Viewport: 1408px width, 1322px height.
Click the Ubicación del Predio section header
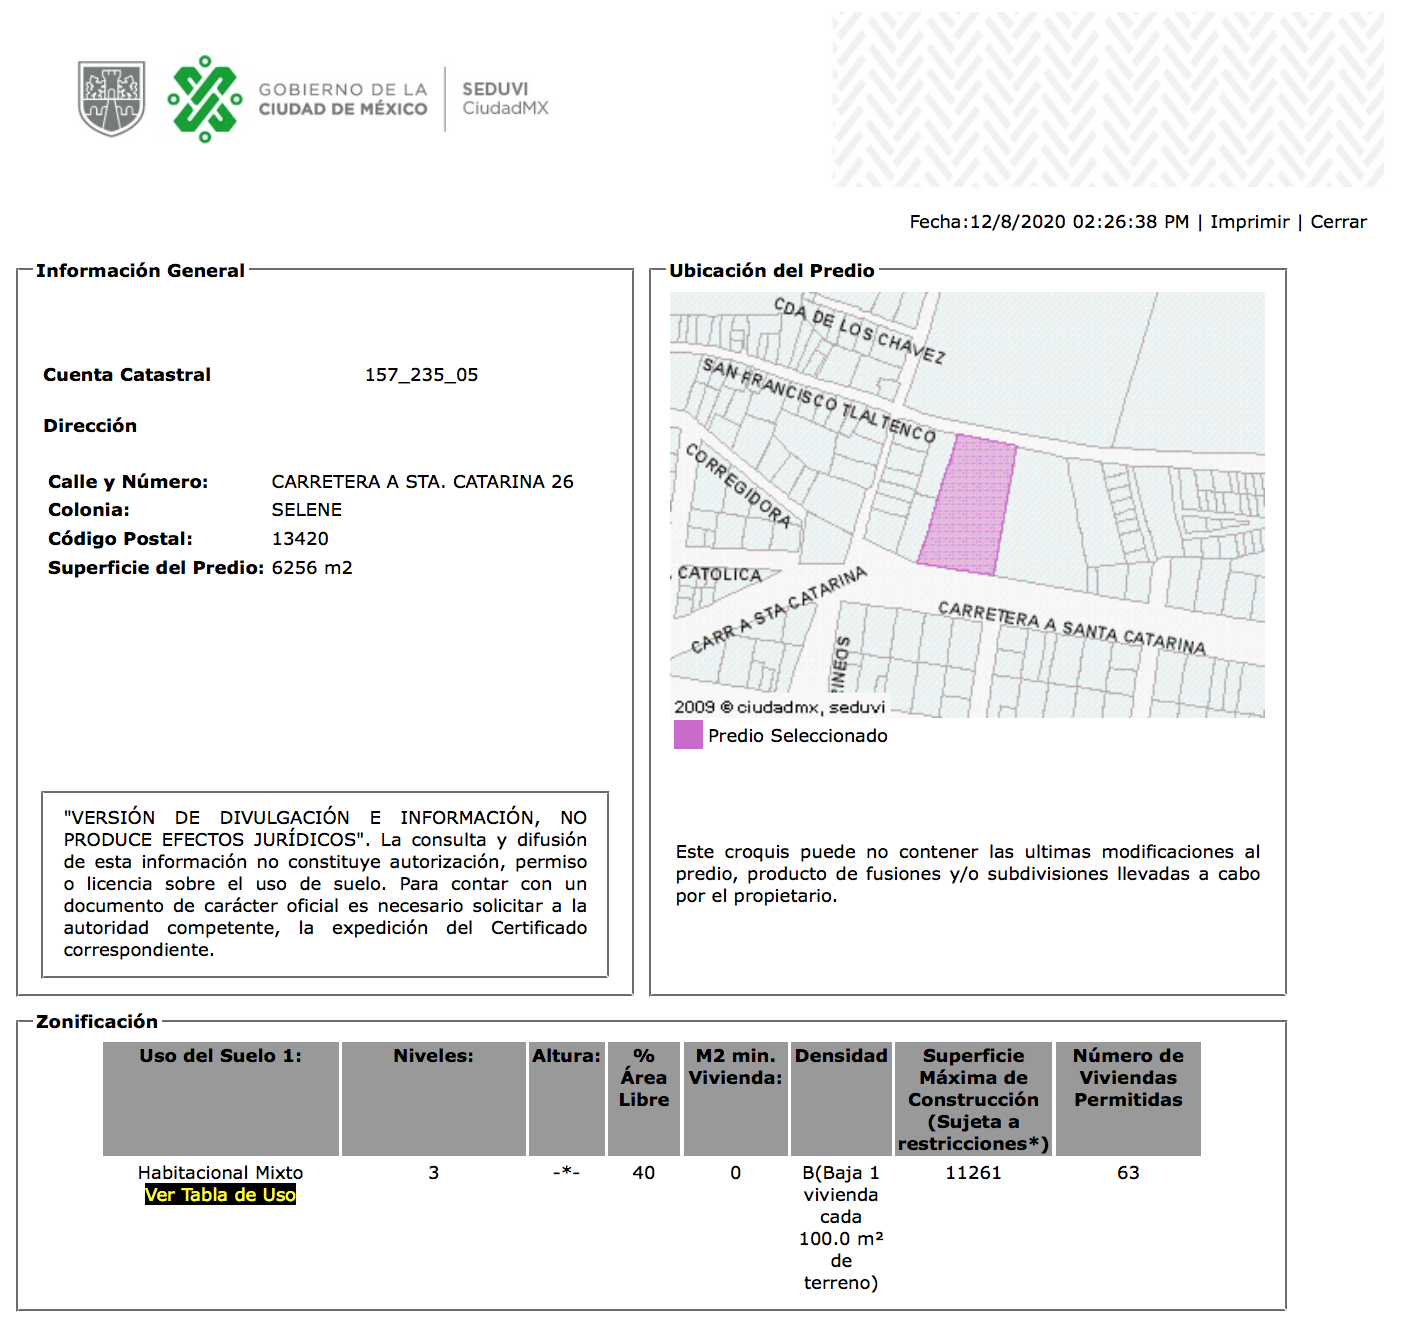[x=773, y=270]
